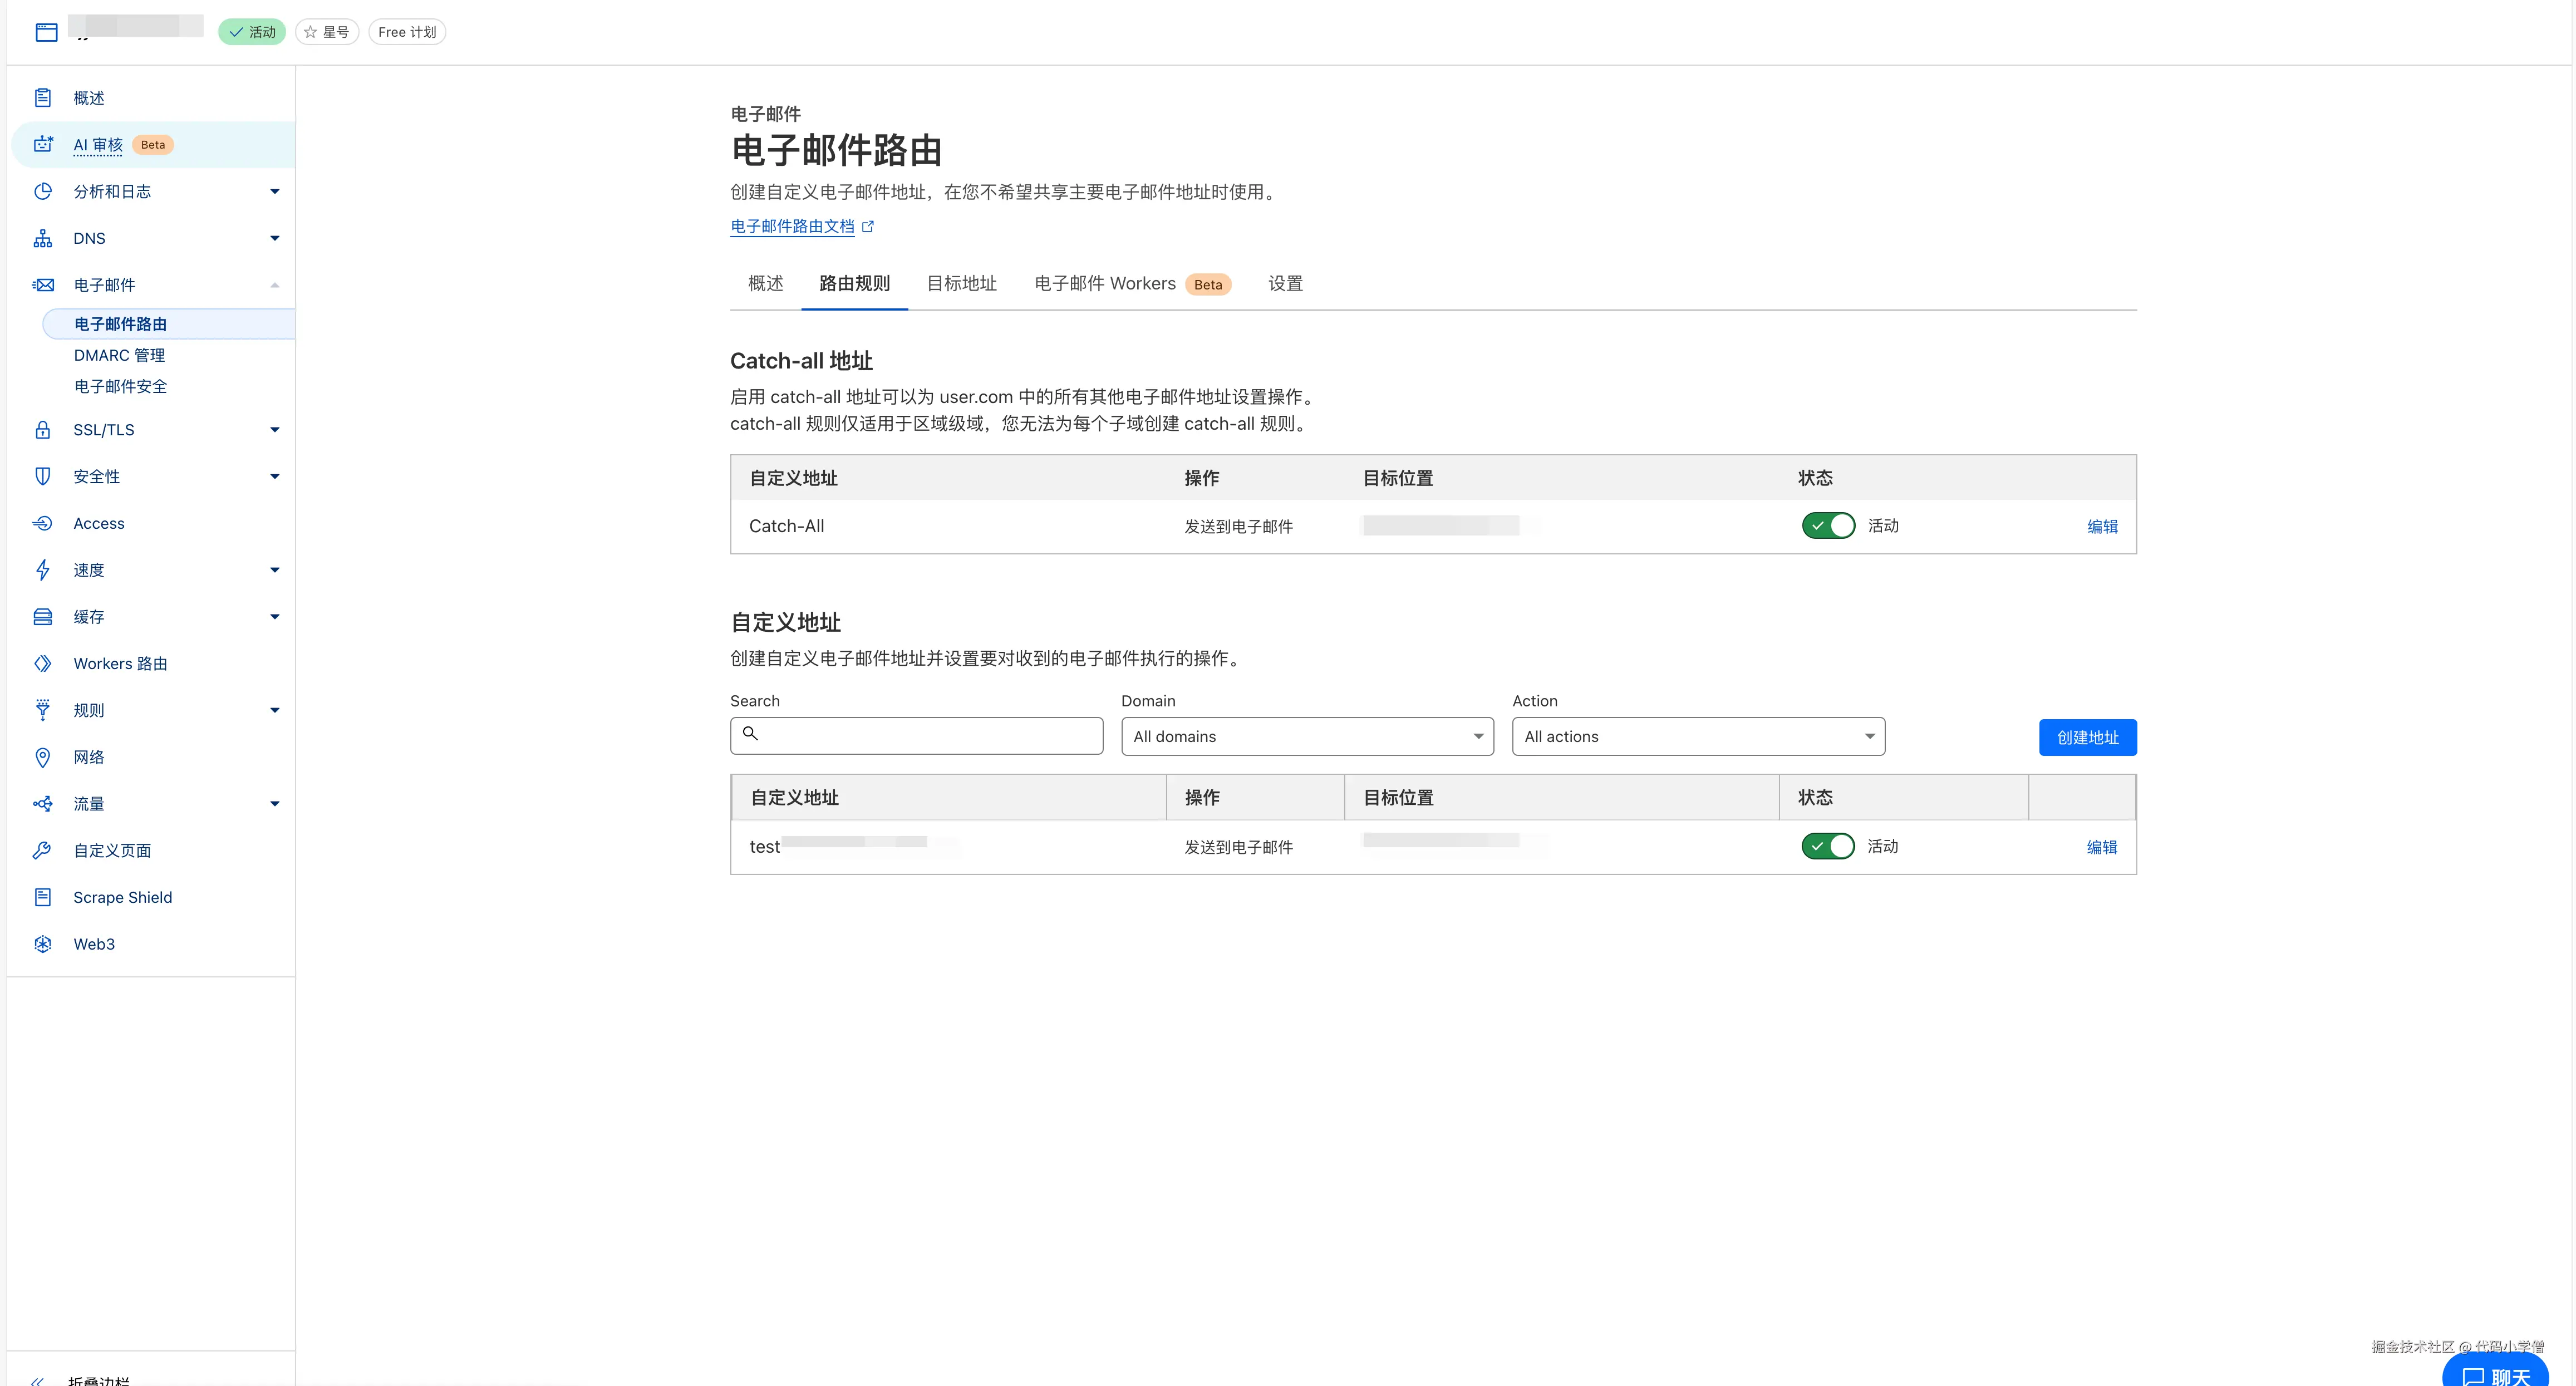Click the DNS network icon in sidebar

43,238
